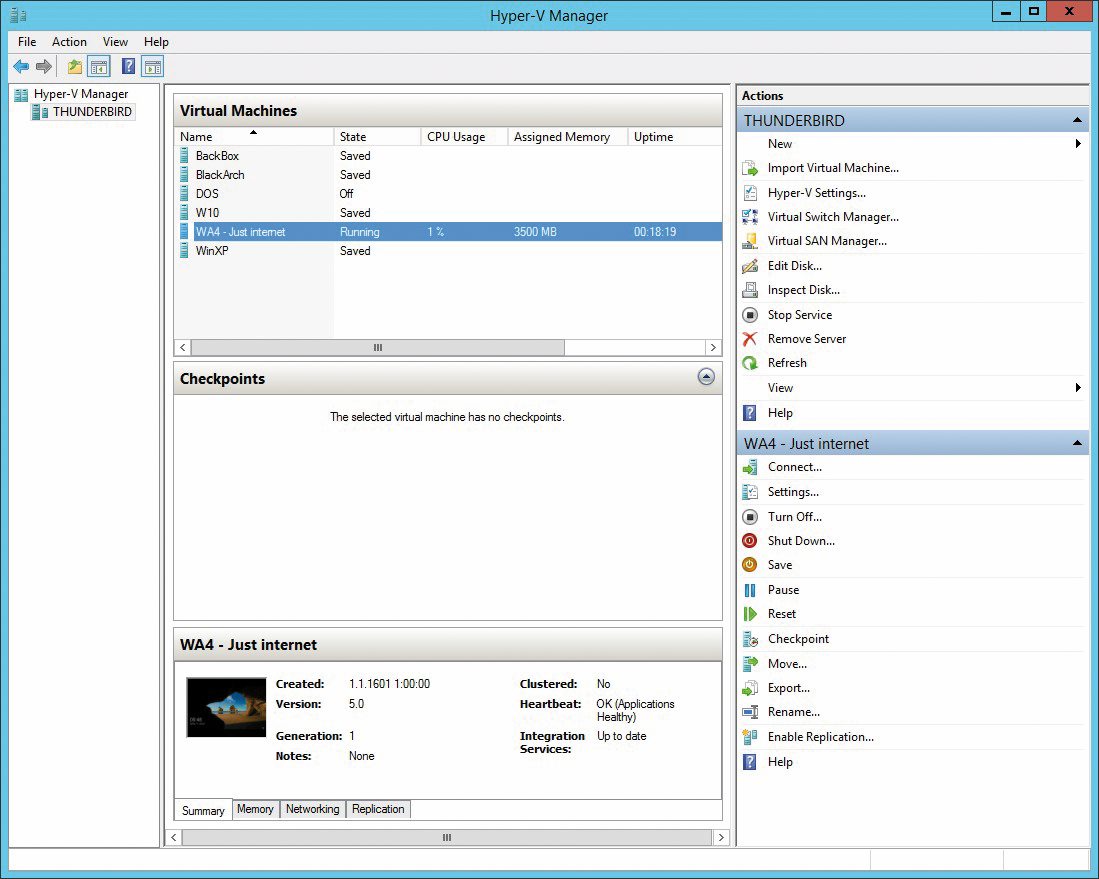Click the Virtual Machines horizontal scrollbar thumb

point(378,348)
